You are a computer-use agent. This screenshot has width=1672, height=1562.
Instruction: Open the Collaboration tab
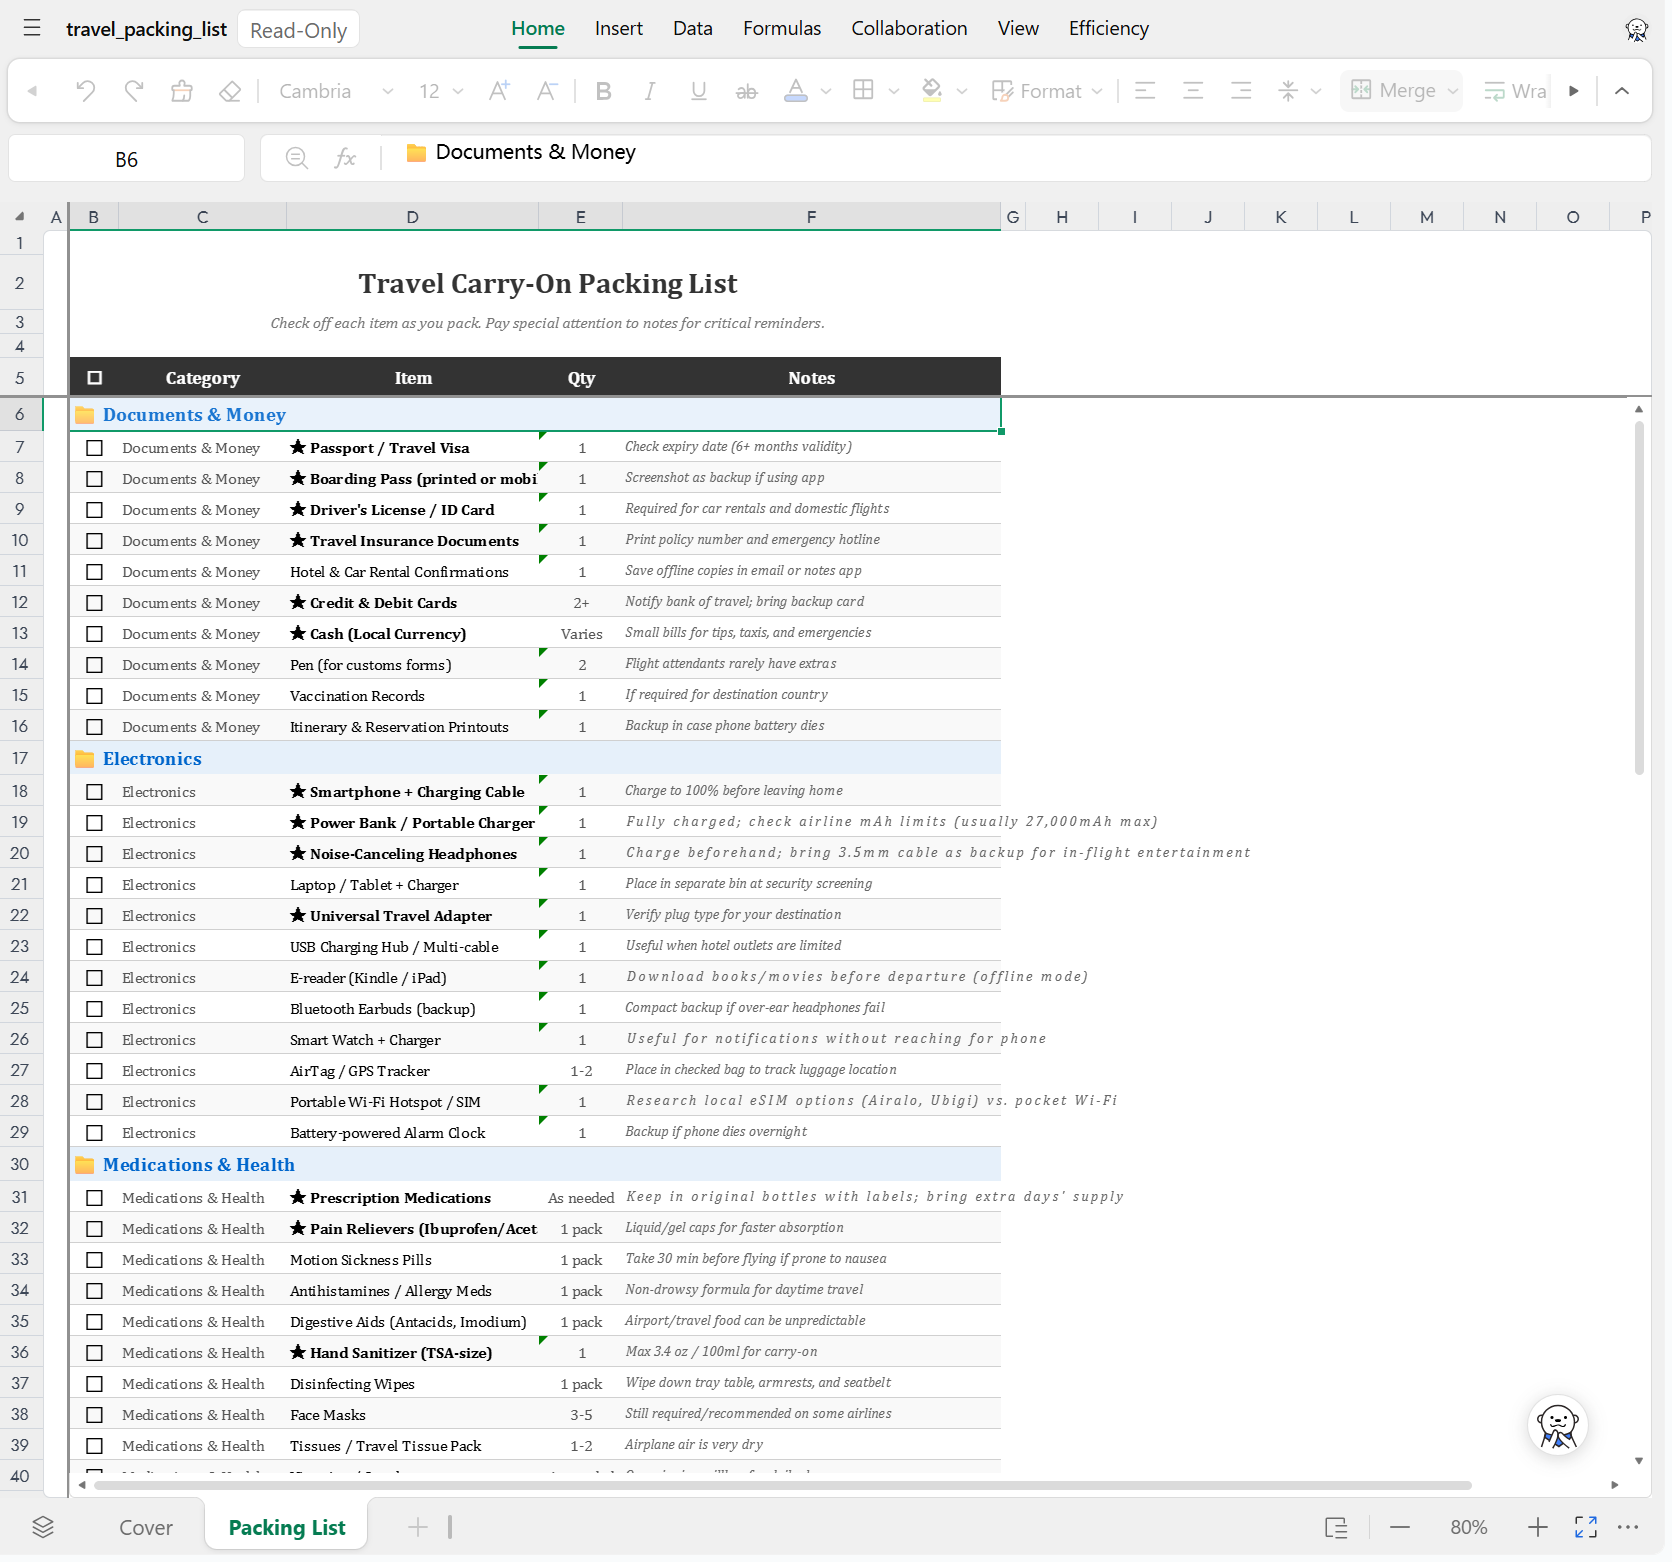[910, 29]
